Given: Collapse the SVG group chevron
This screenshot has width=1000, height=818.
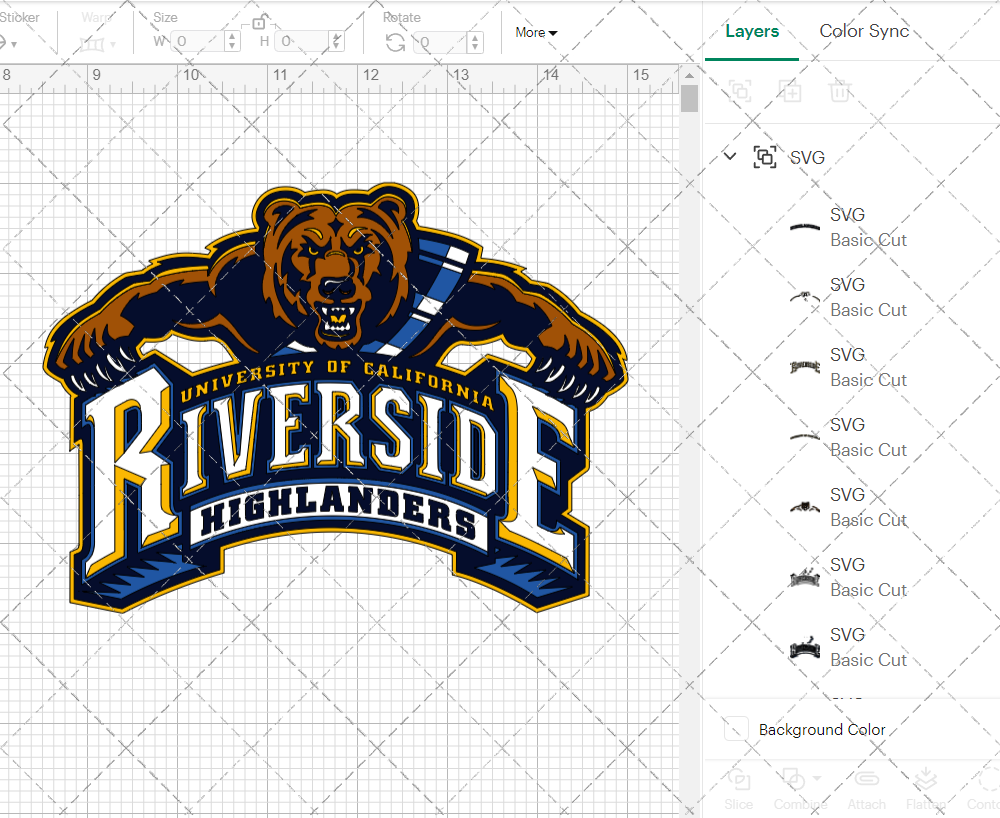Looking at the screenshot, I should pos(729,157).
